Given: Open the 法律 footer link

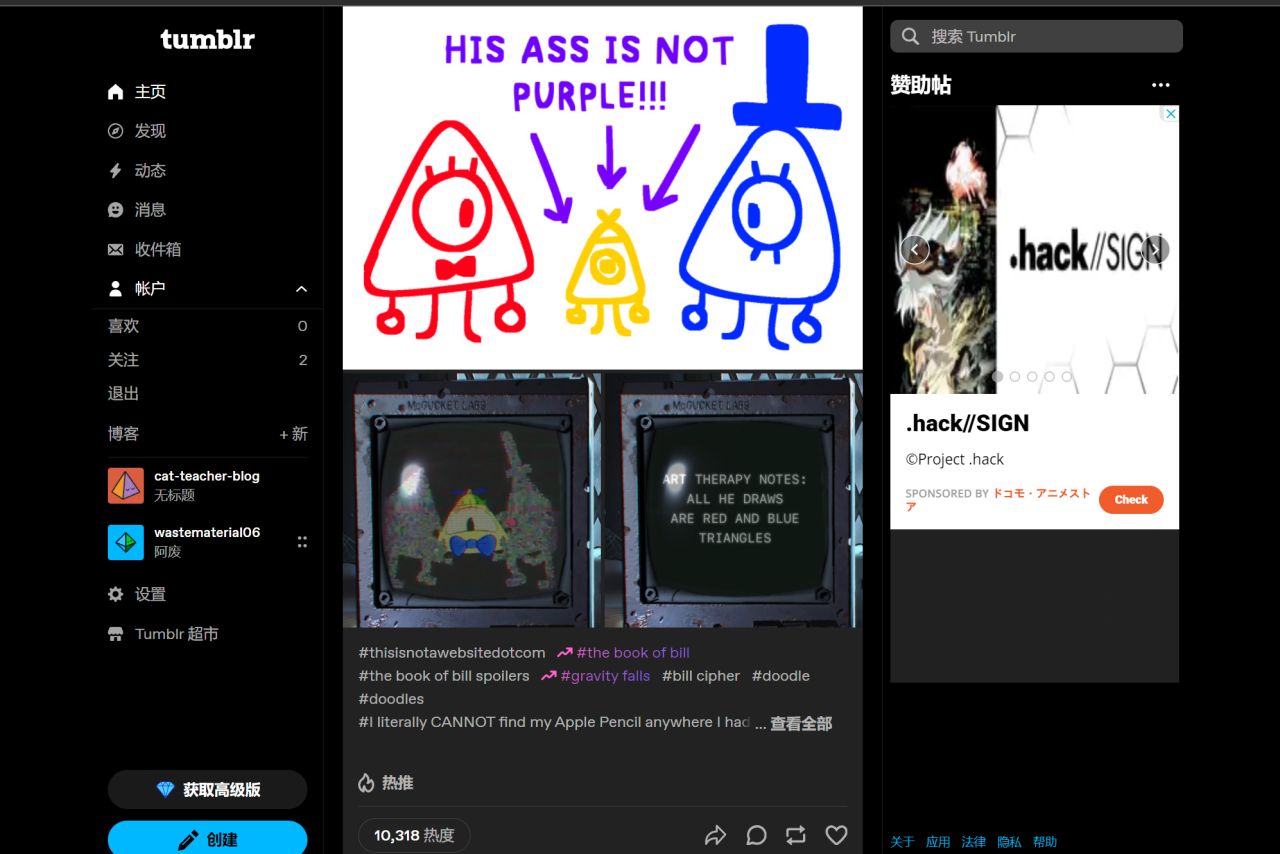Looking at the screenshot, I should coord(973,842).
